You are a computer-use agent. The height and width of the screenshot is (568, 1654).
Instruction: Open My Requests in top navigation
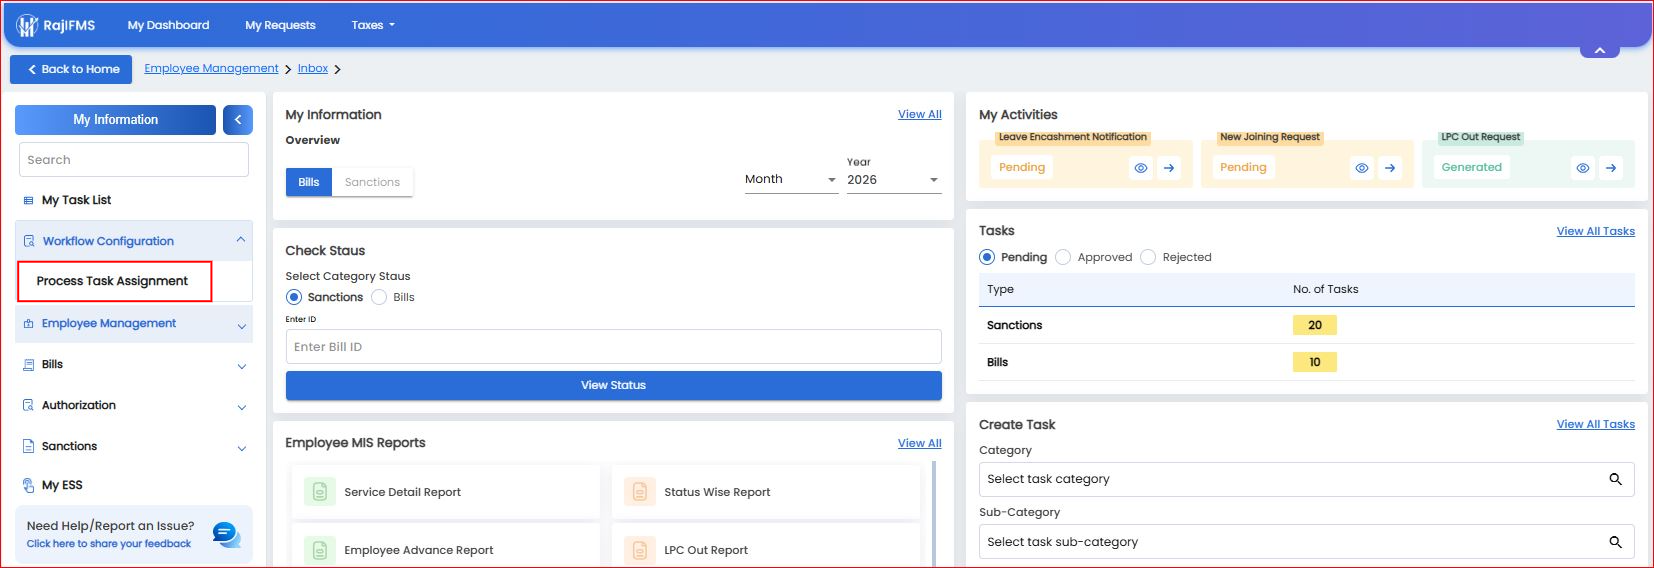click(280, 25)
